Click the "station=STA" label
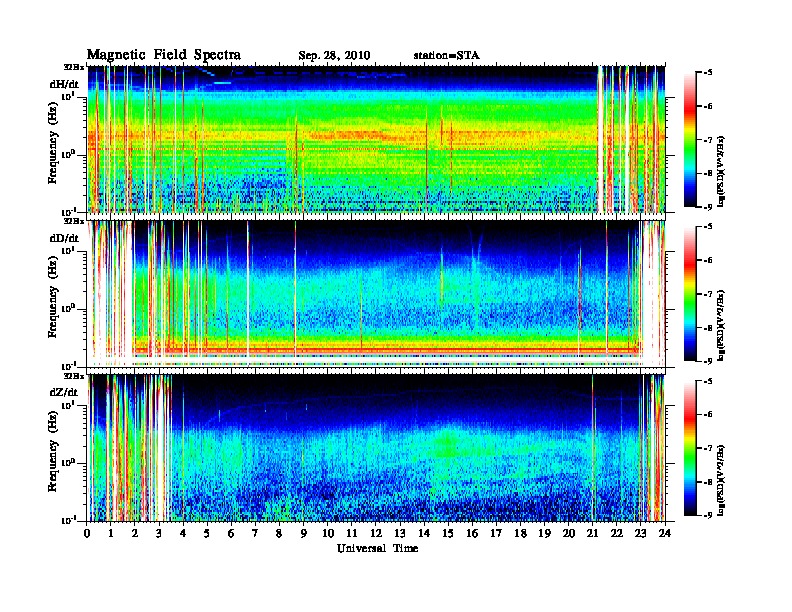 pos(446,56)
